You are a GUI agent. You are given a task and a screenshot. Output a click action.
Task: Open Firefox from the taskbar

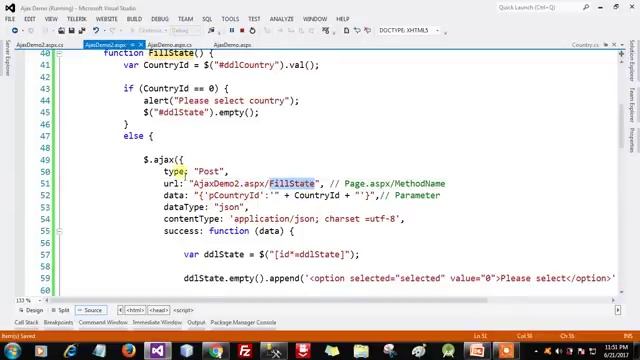[129, 351]
